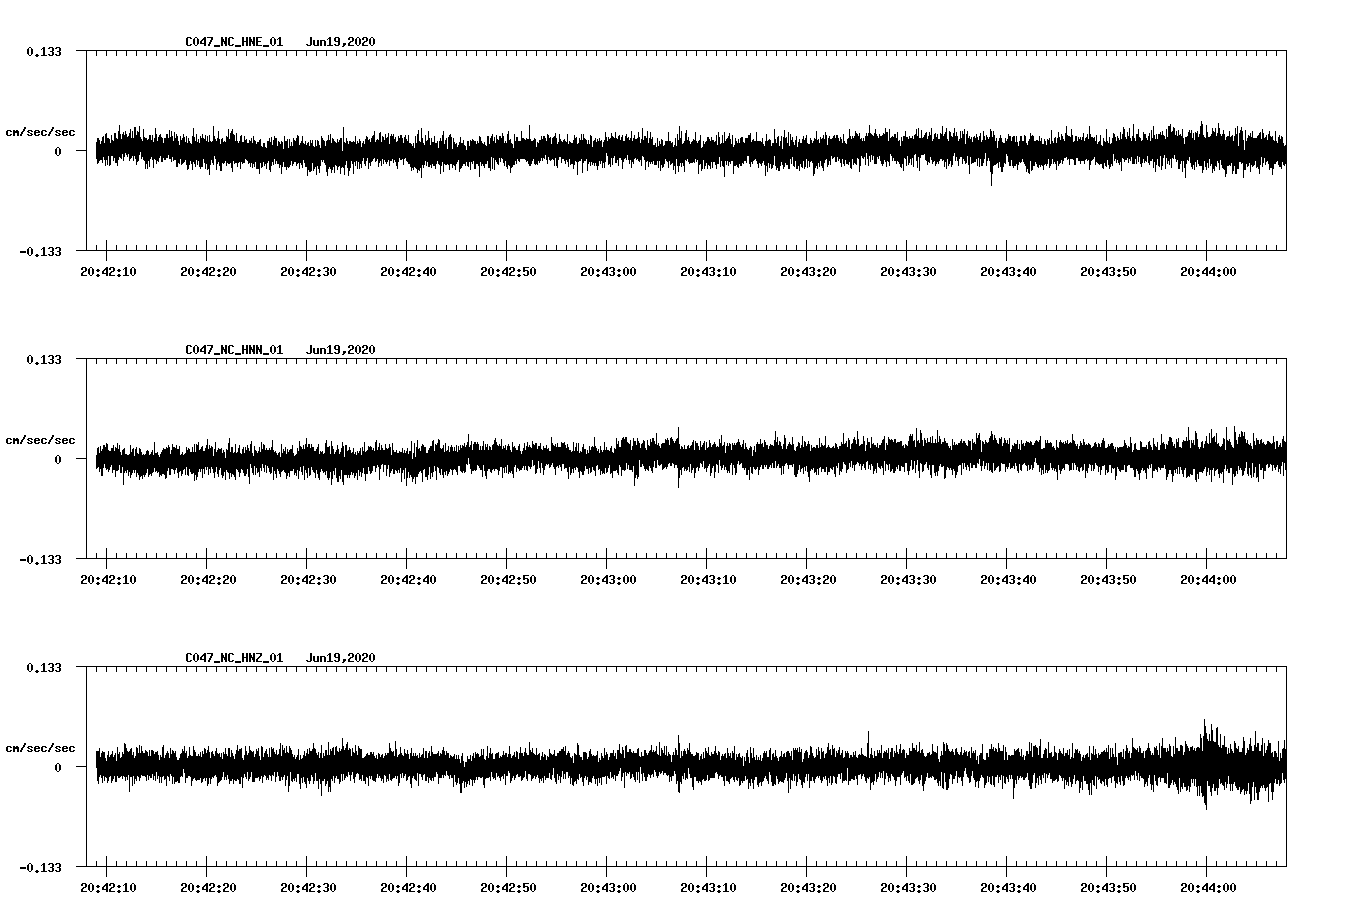The image size is (1358, 924).
Task: Click the HNN trace spike near 20:43:07
Action: coord(678,457)
